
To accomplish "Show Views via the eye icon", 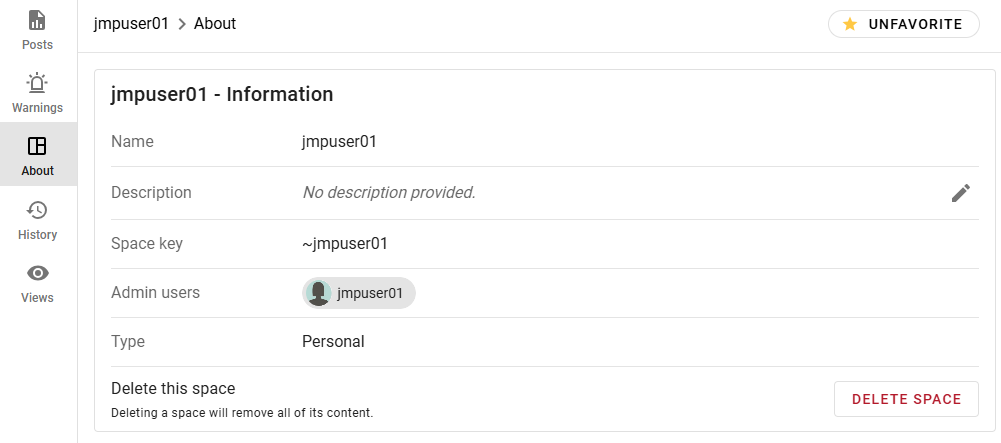I will pos(37,273).
